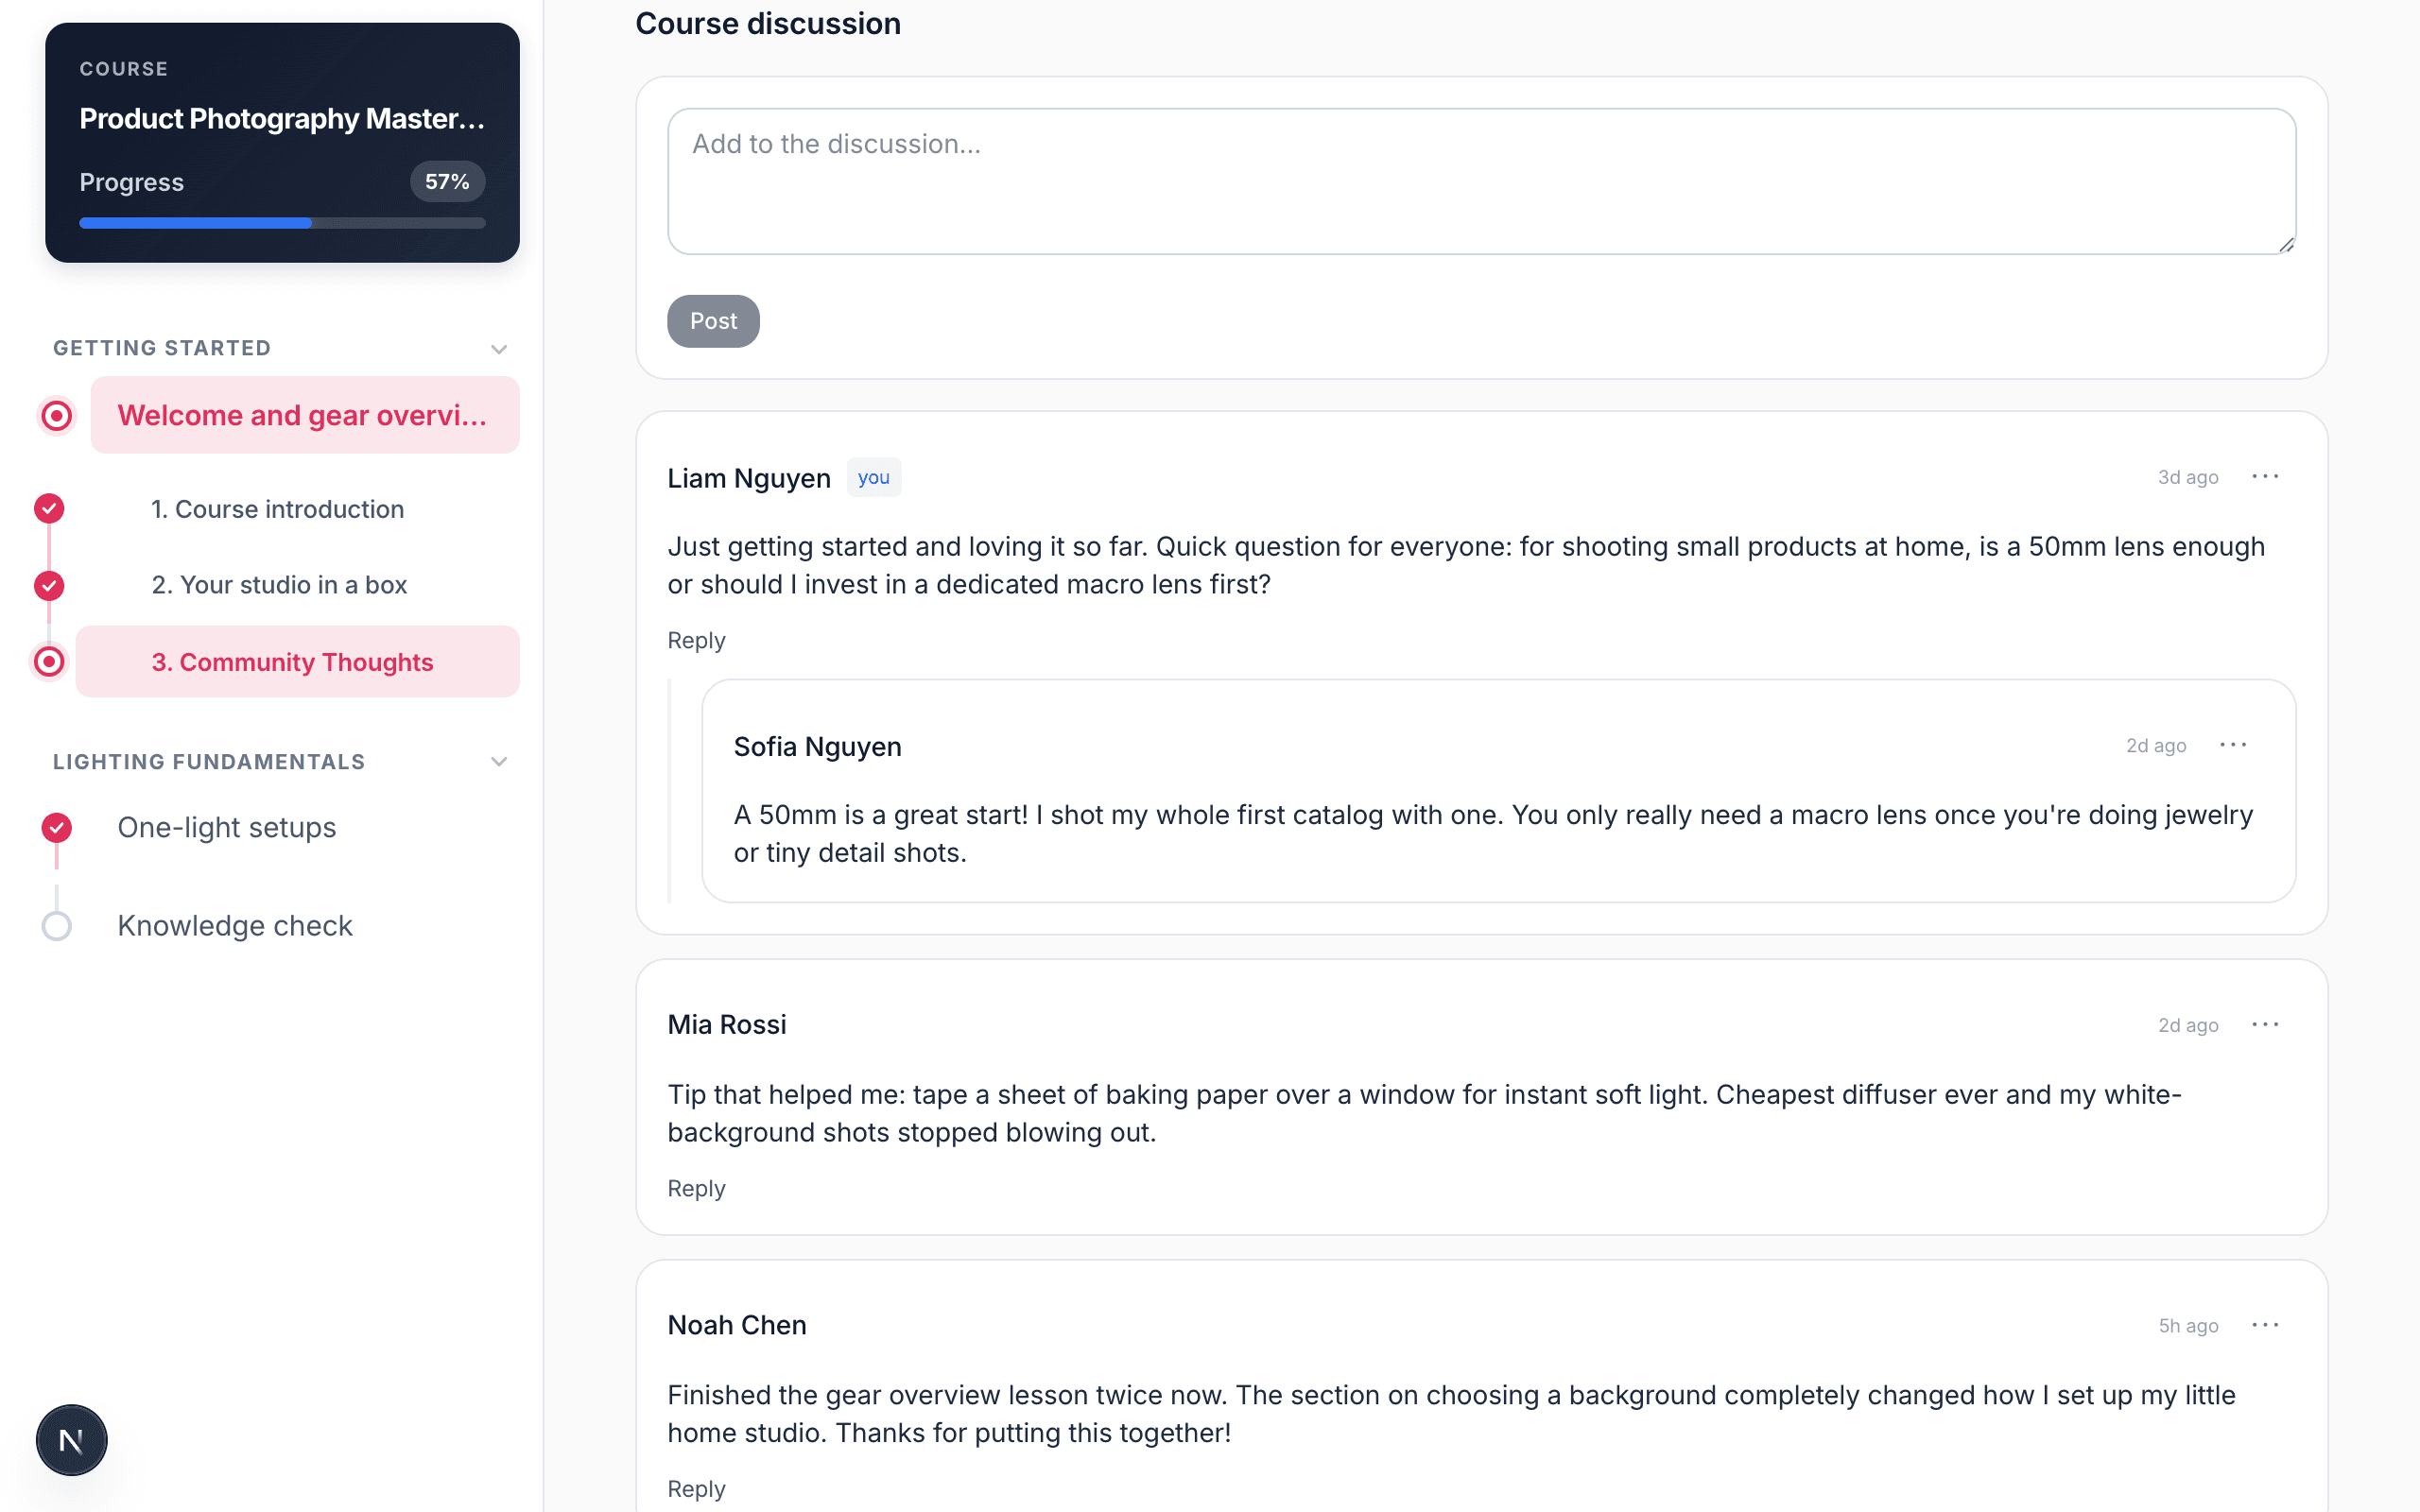
Task: Click the course progress bar
Action: coord(282,223)
